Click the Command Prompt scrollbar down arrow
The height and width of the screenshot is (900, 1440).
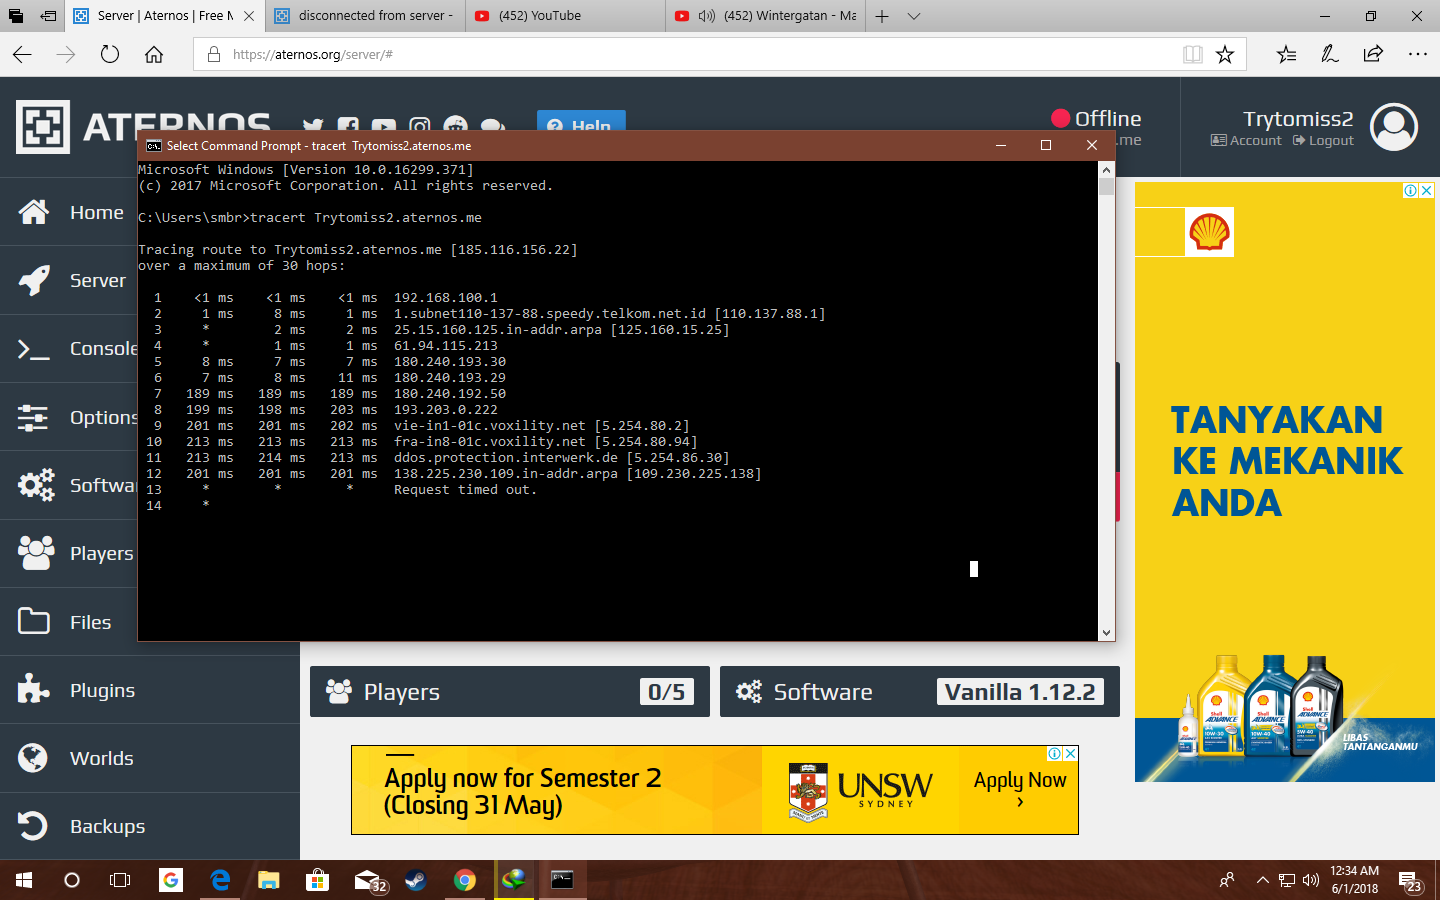click(1106, 632)
